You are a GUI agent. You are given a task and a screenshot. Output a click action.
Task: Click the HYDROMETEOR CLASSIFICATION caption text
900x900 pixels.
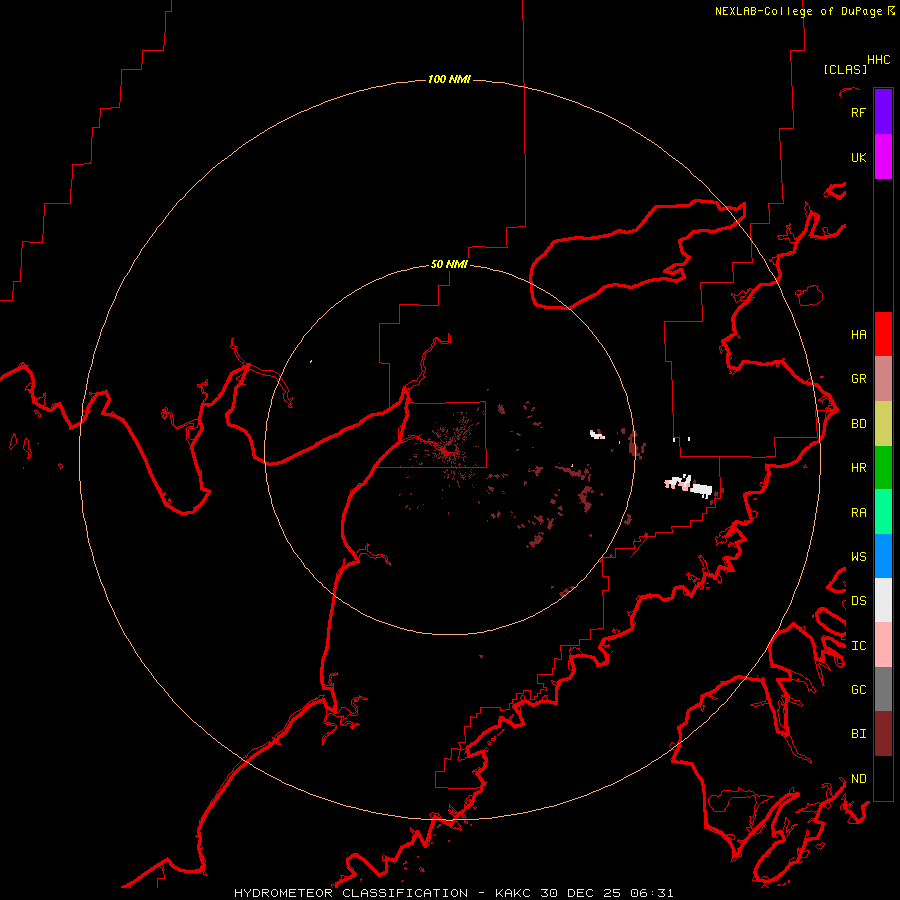tap(351, 893)
